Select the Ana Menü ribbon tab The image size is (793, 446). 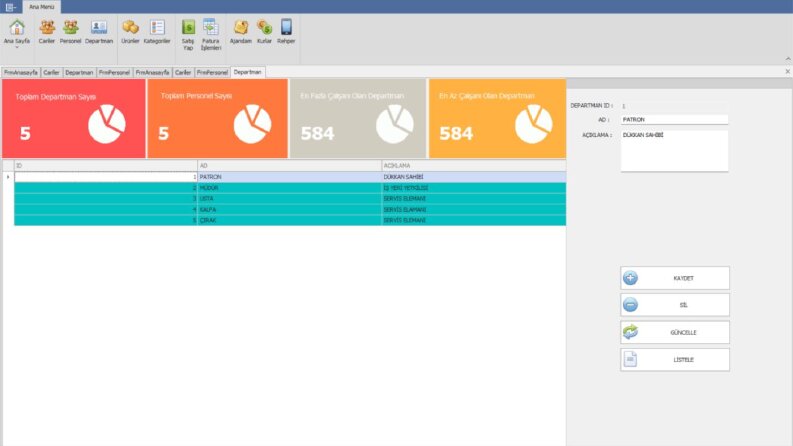pyautogui.click(x=41, y=7)
